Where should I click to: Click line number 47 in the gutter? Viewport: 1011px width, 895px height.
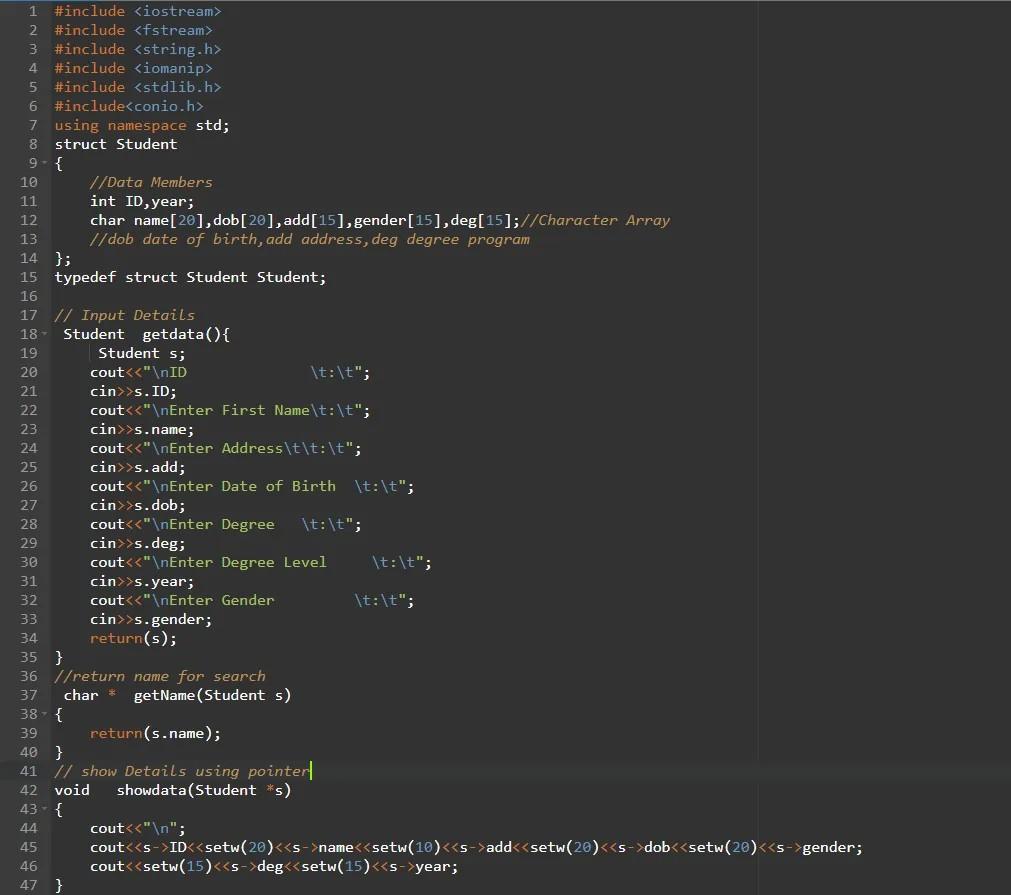(x=28, y=885)
